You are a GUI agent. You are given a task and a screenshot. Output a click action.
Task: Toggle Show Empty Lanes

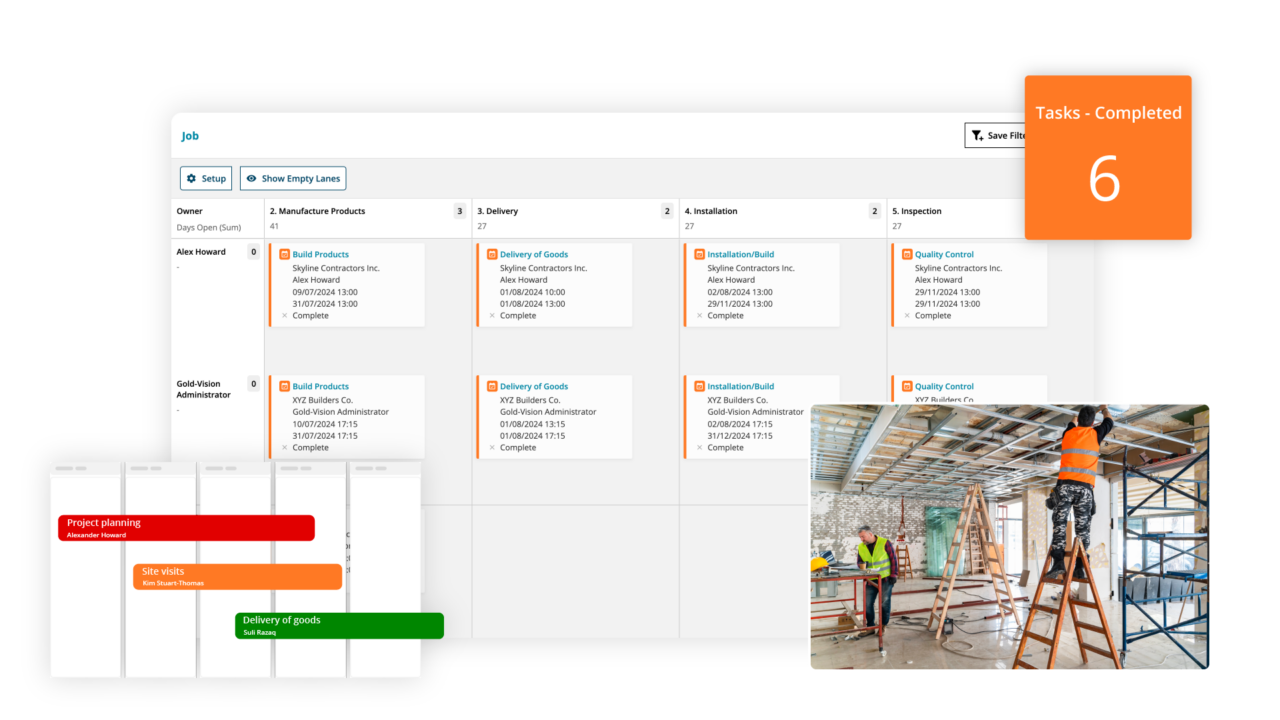tap(293, 179)
